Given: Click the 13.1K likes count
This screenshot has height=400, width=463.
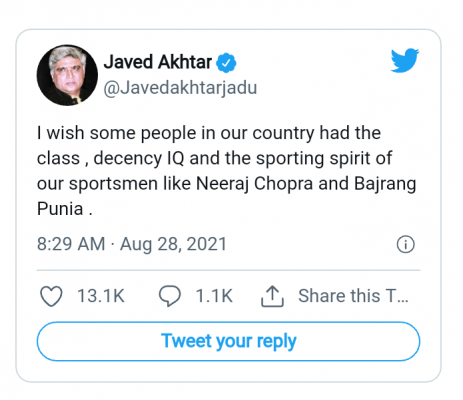Looking at the screenshot, I should pyautogui.click(x=101, y=296).
